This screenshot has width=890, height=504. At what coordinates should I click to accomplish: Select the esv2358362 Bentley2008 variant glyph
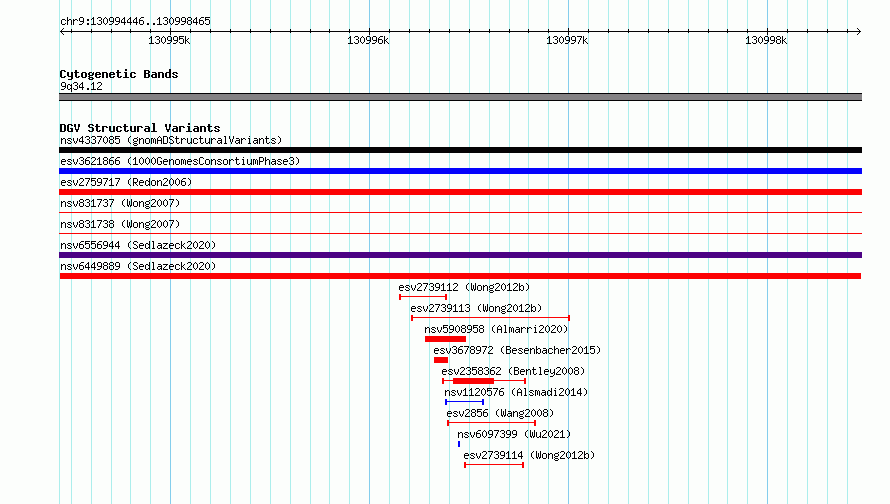point(484,381)
